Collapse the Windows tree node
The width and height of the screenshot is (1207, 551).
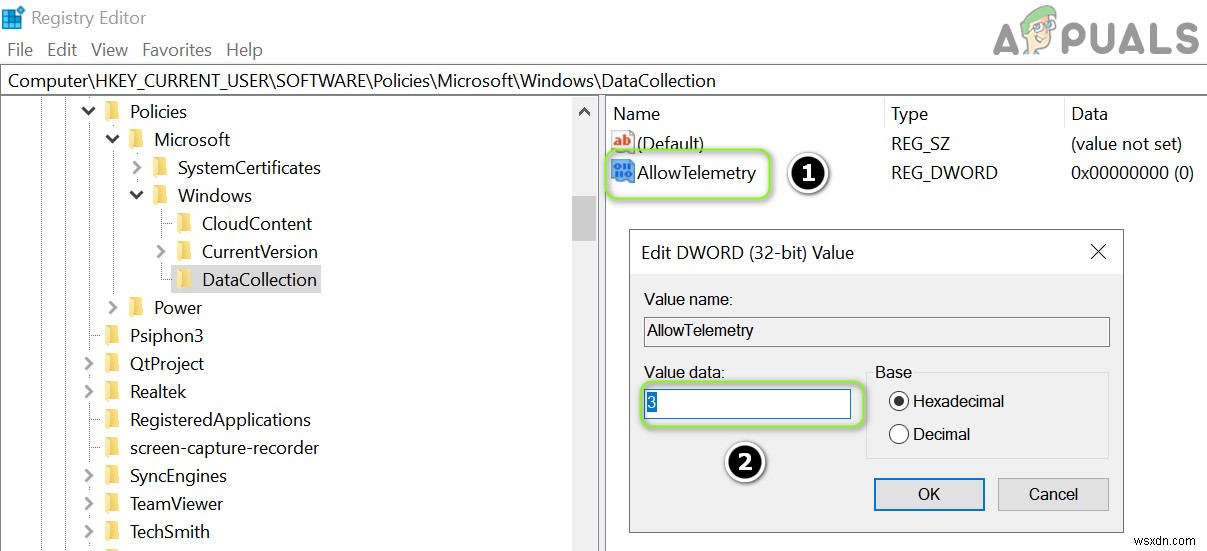point(137,195)
